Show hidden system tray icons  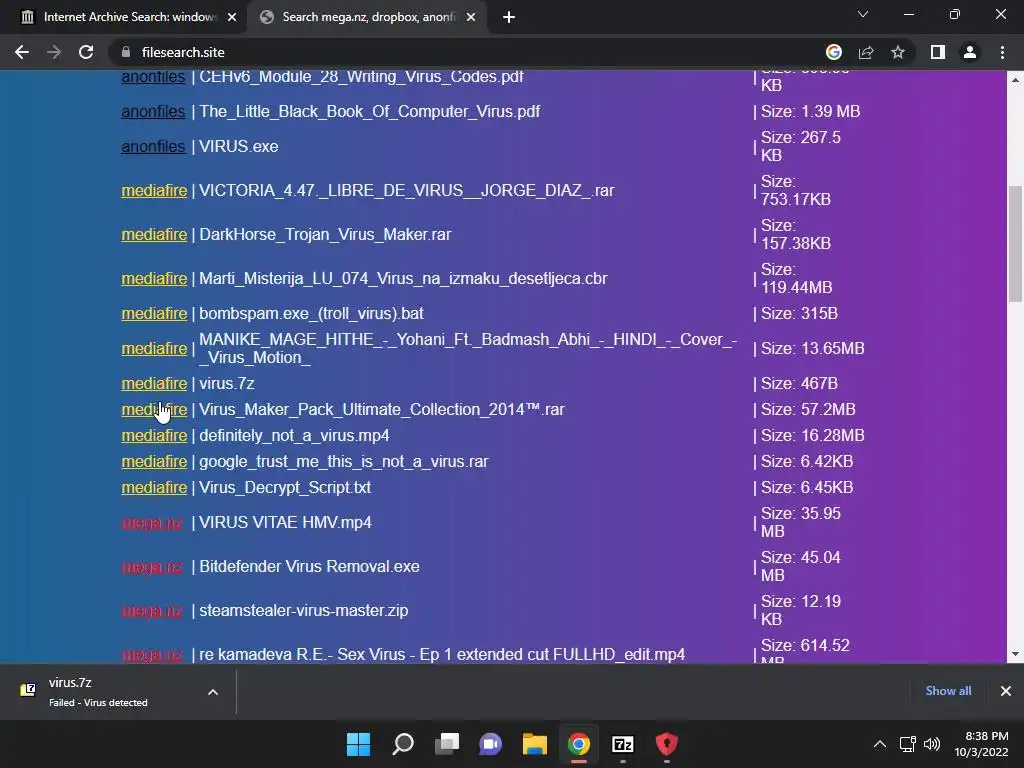coord(880,744)
